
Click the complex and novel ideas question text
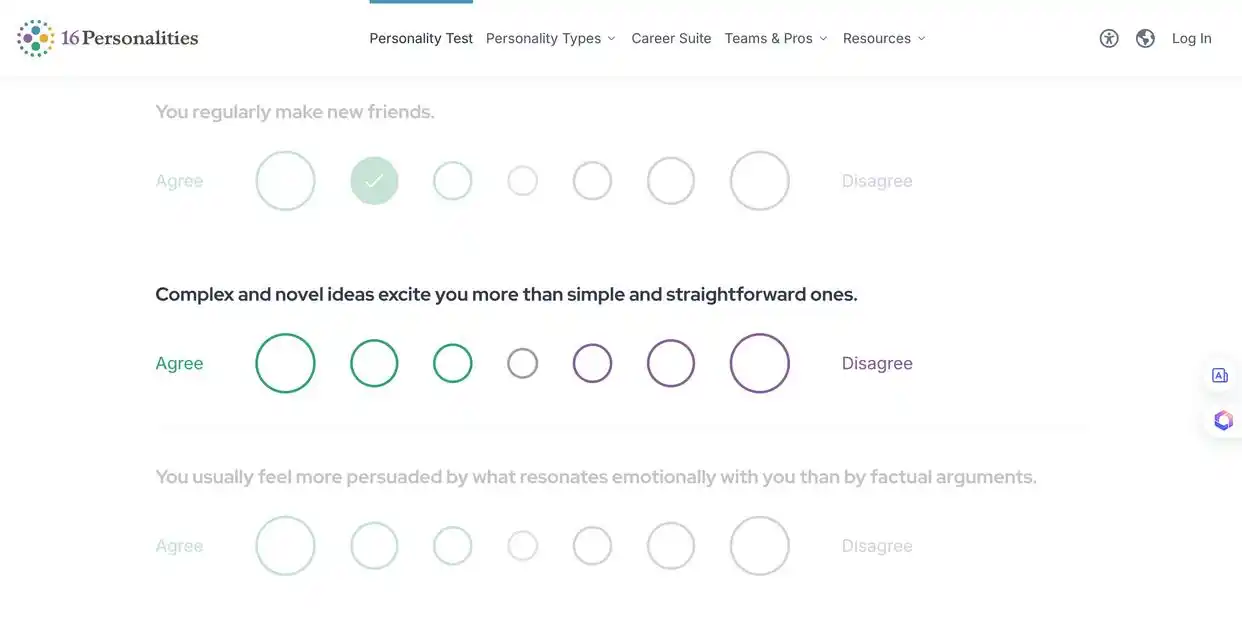pyautogui.click(x=506, y=295)
